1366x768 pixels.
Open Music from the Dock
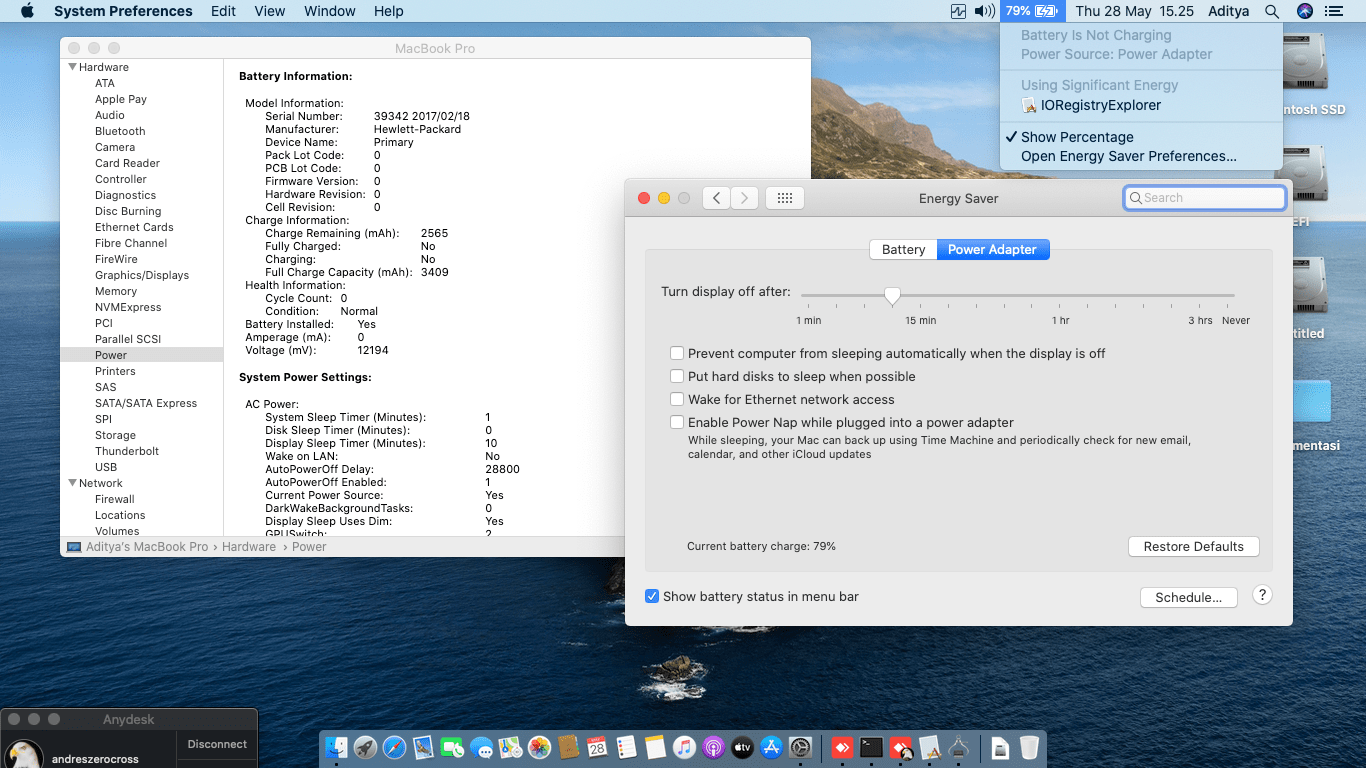(x=684, y=747)
